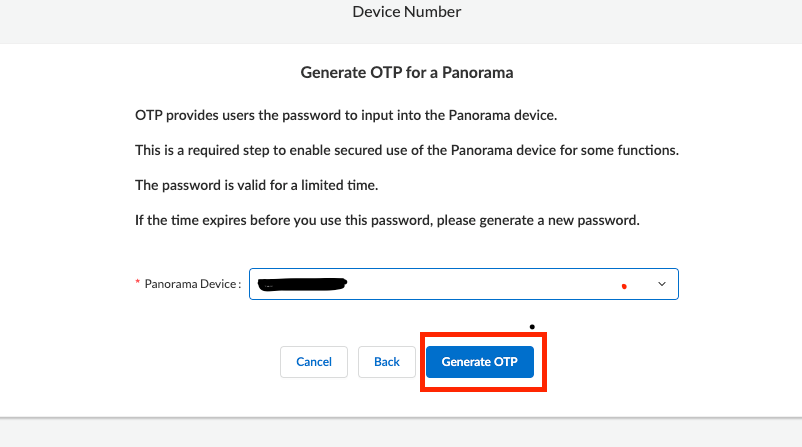Click the 'OTP provides users the password' sentence
The image size is (802, 447).
(x=345, y=115)
